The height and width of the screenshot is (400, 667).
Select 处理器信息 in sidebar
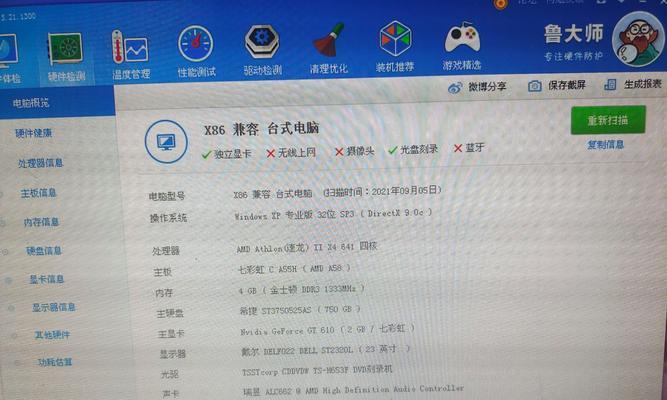(x=40, y=163)
